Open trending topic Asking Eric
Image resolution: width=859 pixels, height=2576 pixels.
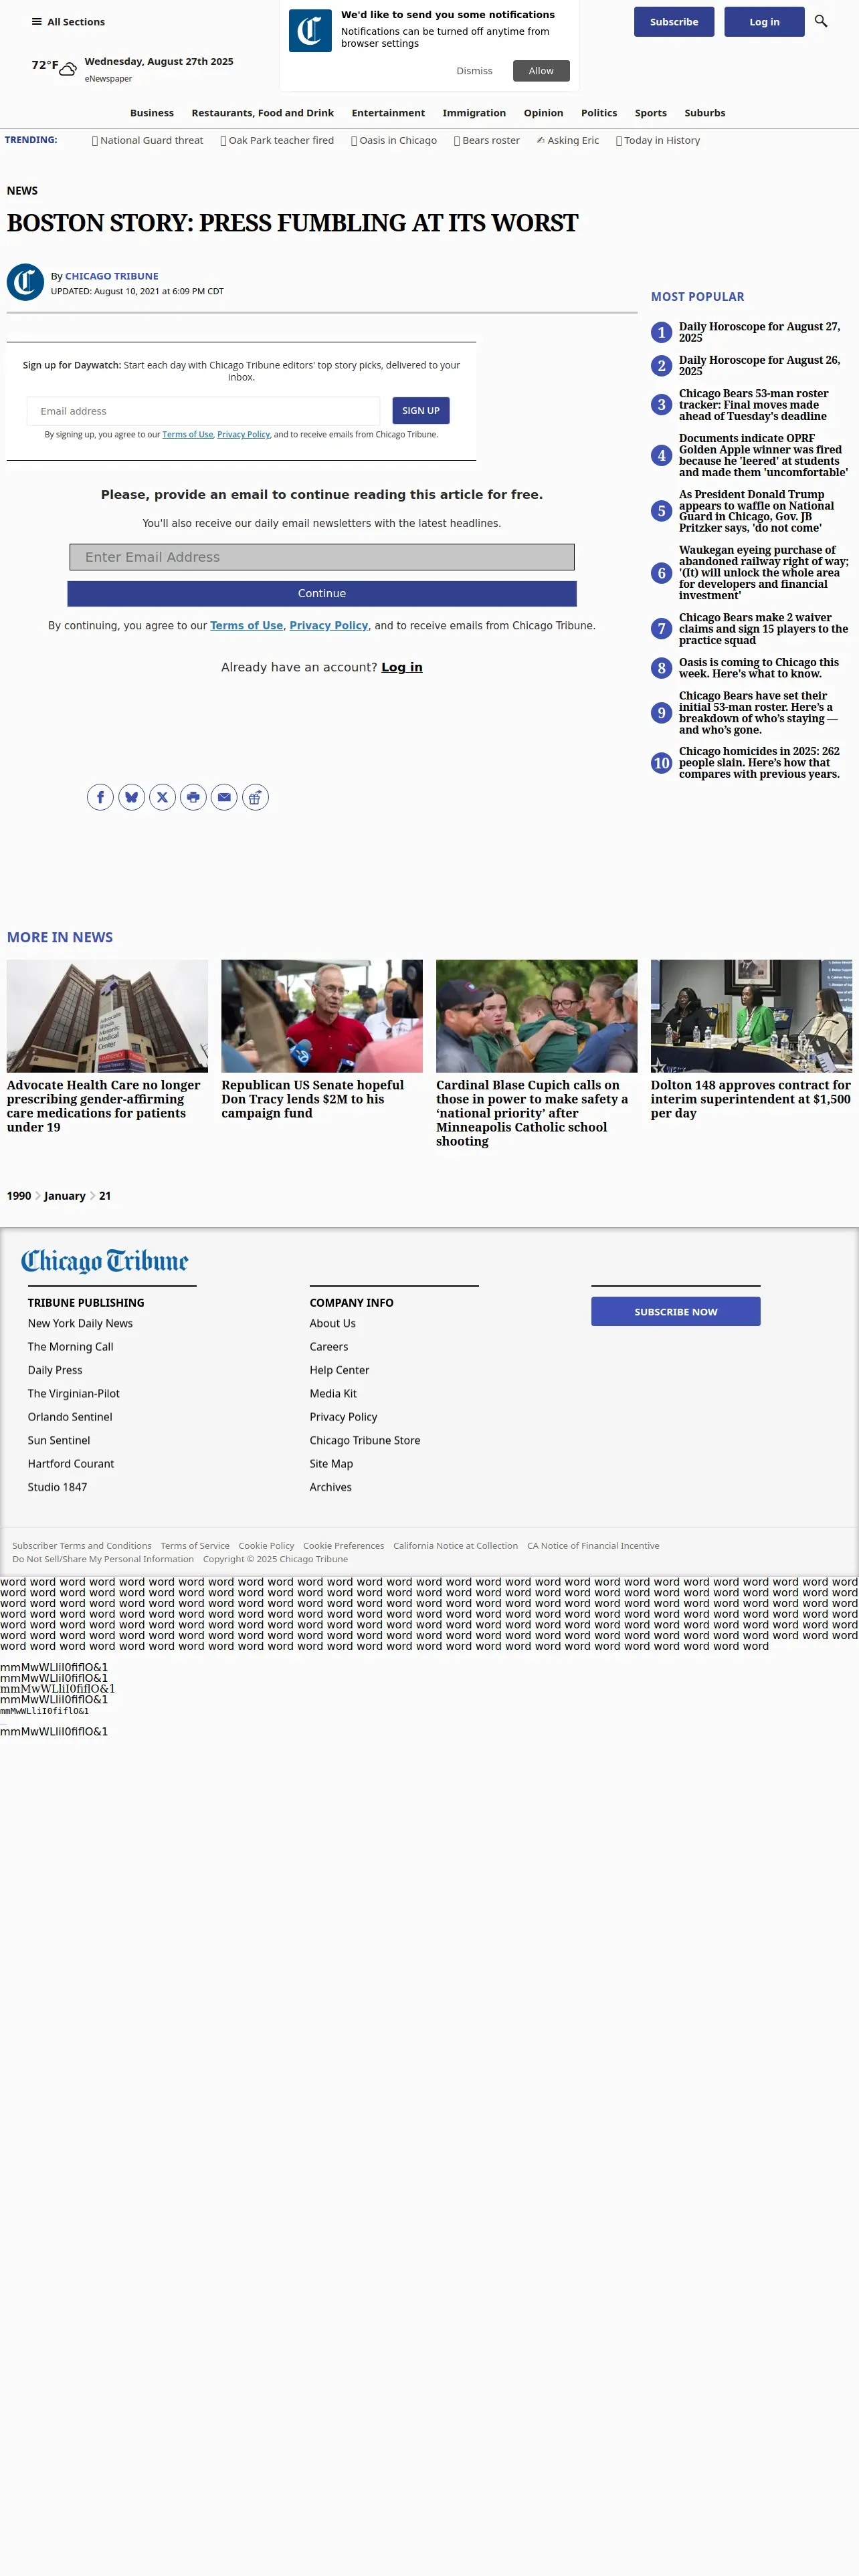click(568, 141)
